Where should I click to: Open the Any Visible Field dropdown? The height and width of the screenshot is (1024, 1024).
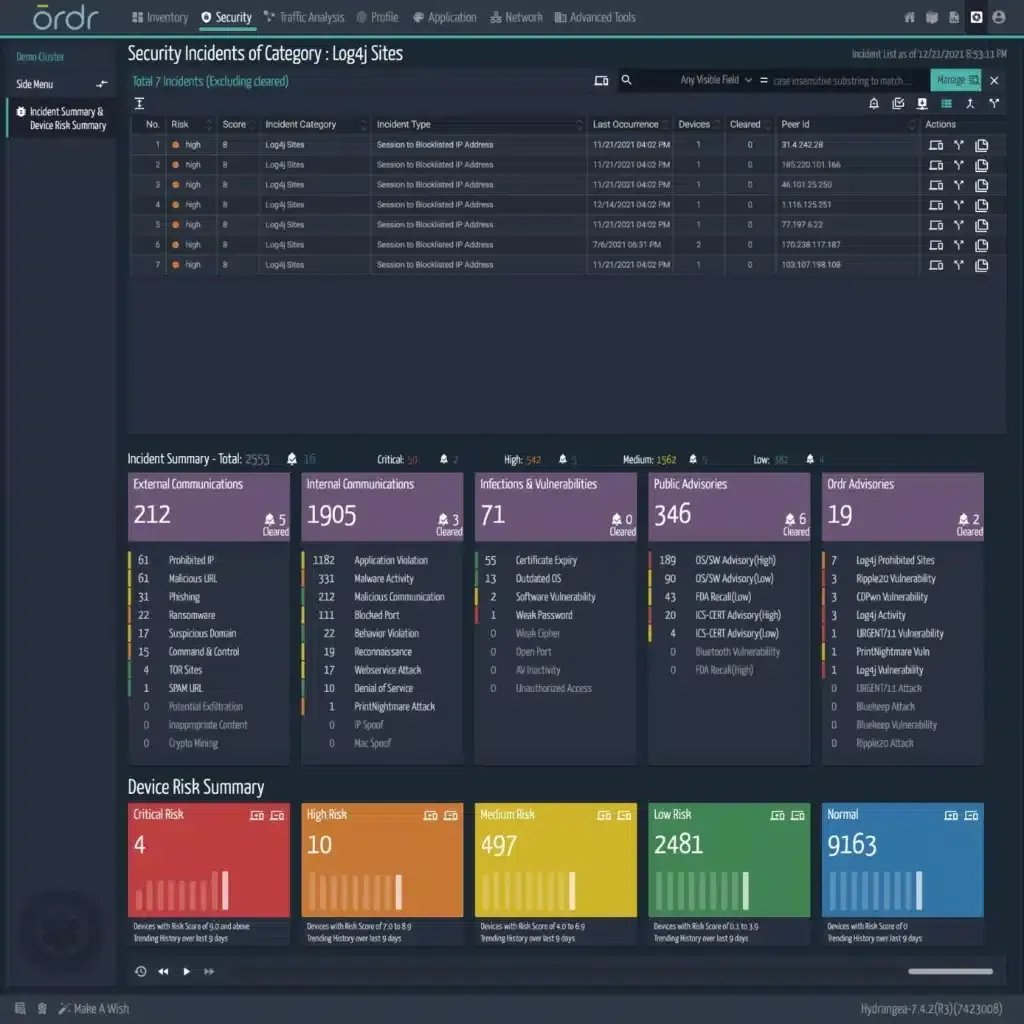715,80
